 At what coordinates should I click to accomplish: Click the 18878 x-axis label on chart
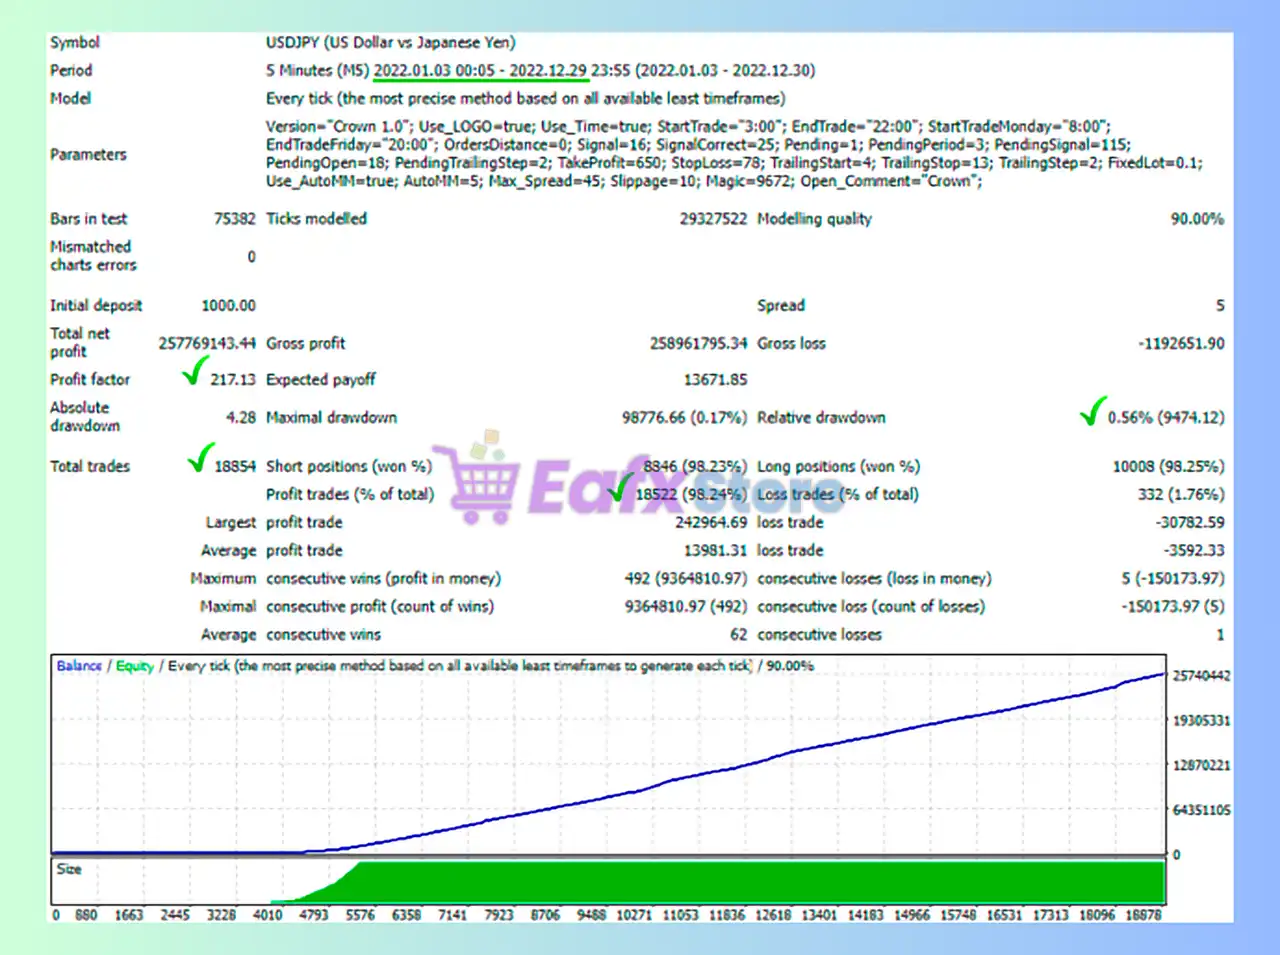click(1143, 915)
